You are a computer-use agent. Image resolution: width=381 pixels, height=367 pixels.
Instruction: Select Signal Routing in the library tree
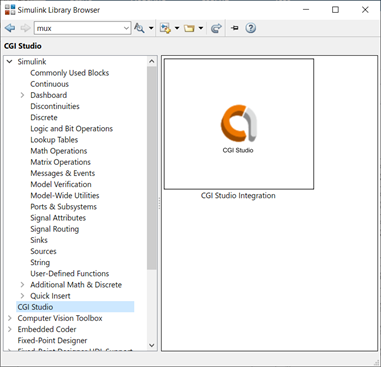click(55, 229)
